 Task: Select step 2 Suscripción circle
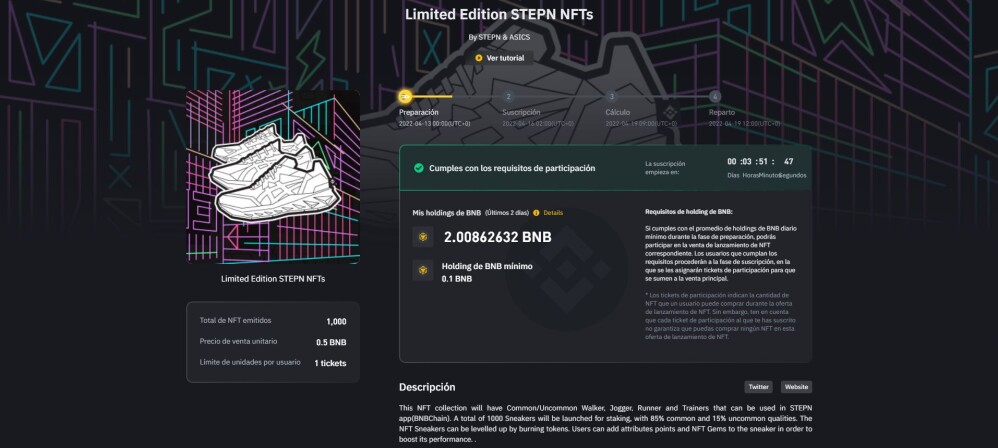[508, 97]
